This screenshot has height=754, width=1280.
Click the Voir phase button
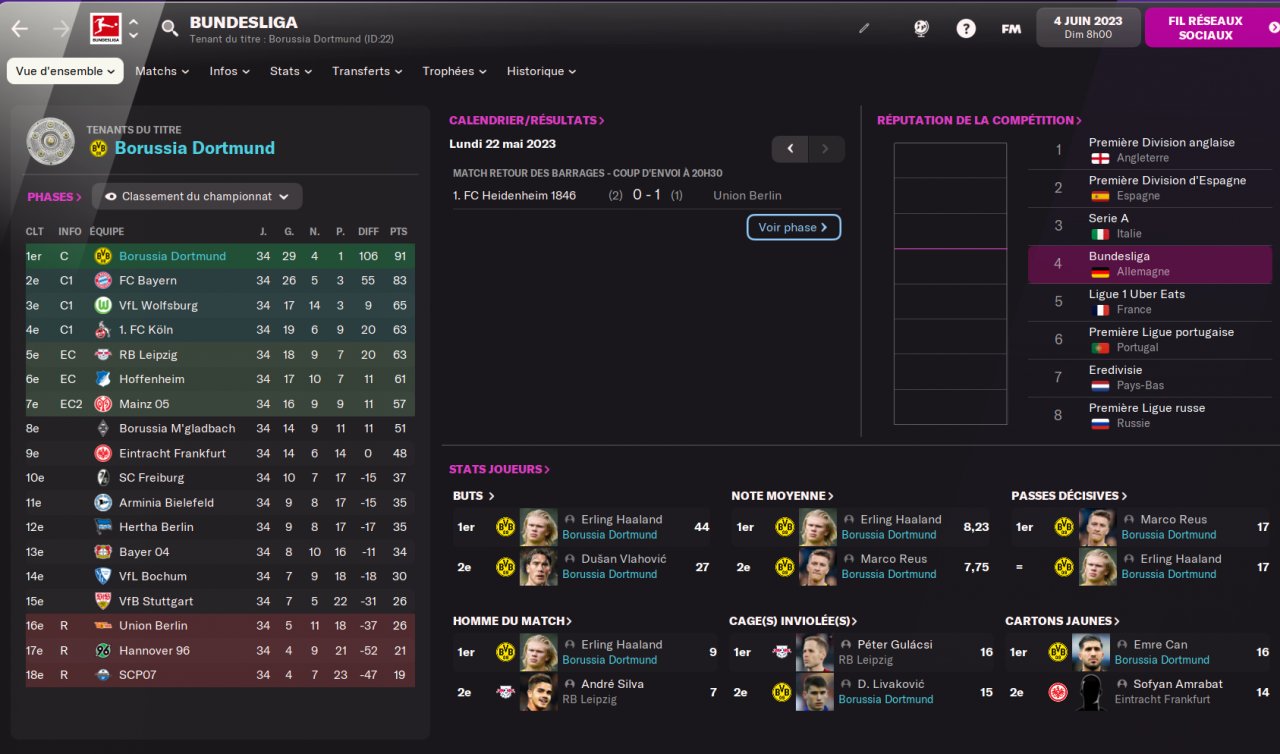pos(794,227)
